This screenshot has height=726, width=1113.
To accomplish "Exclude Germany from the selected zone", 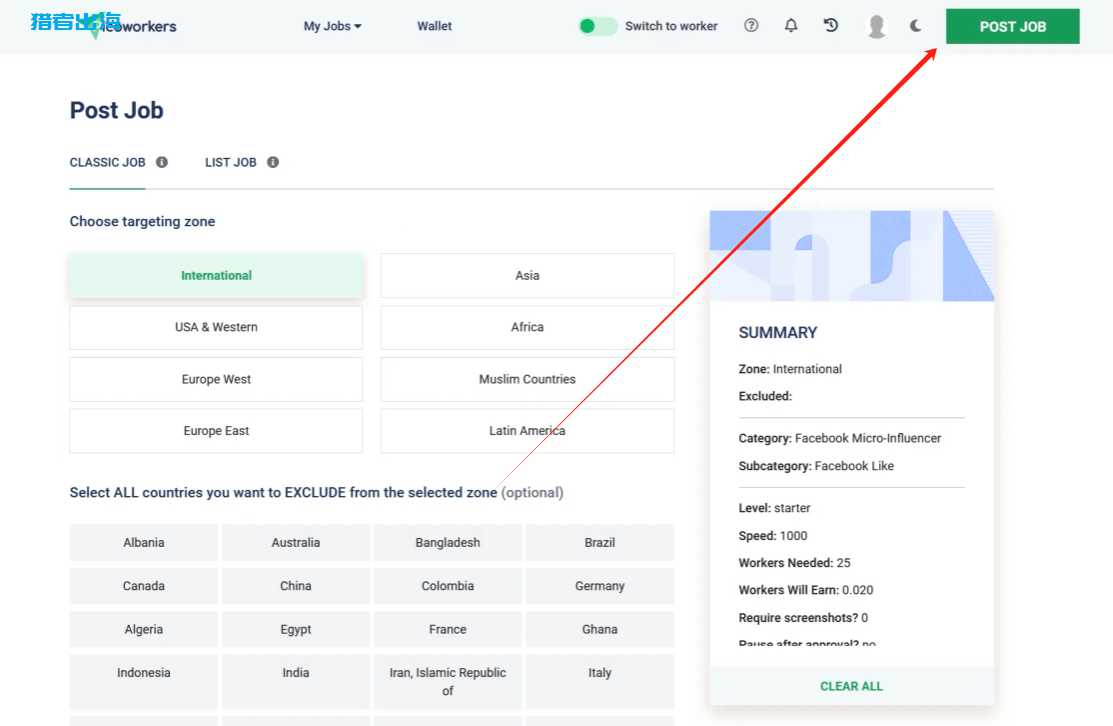I will click(599, 586).
